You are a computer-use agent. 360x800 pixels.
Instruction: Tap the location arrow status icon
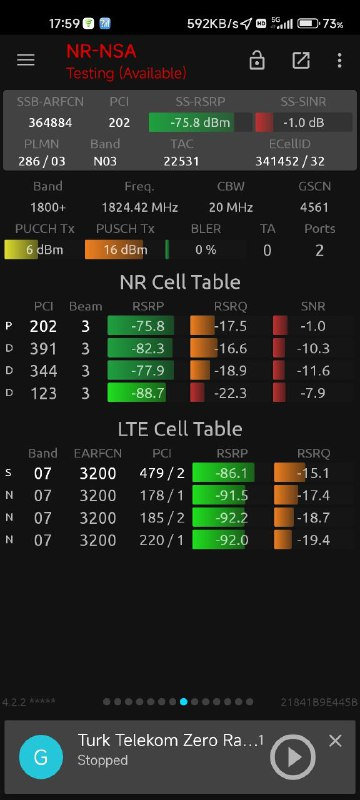coord(247,23)
